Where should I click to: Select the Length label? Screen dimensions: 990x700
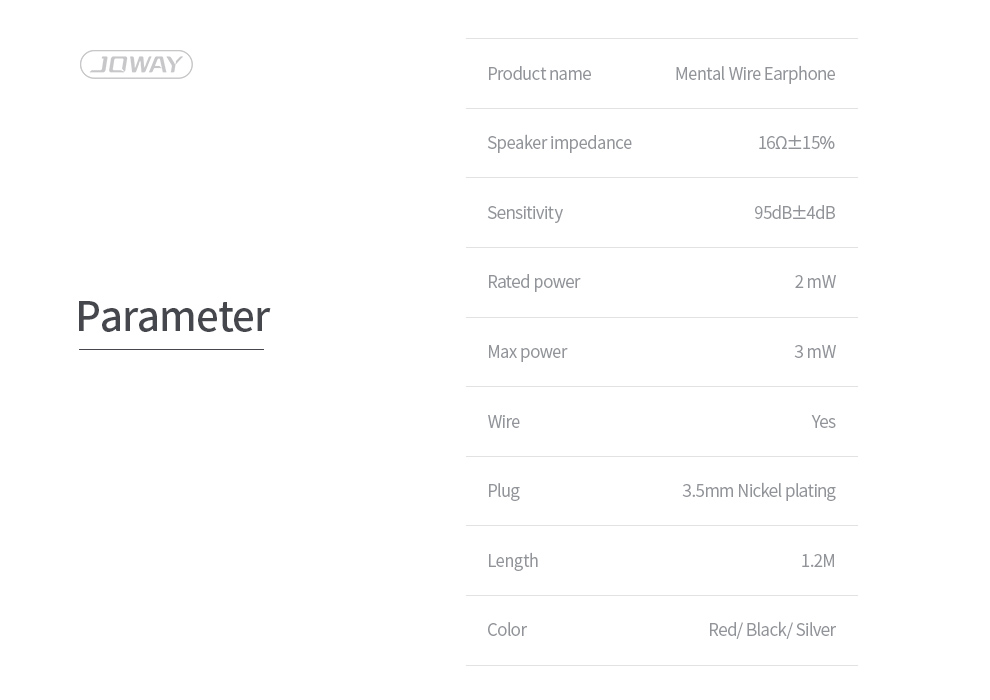point(513,561)
